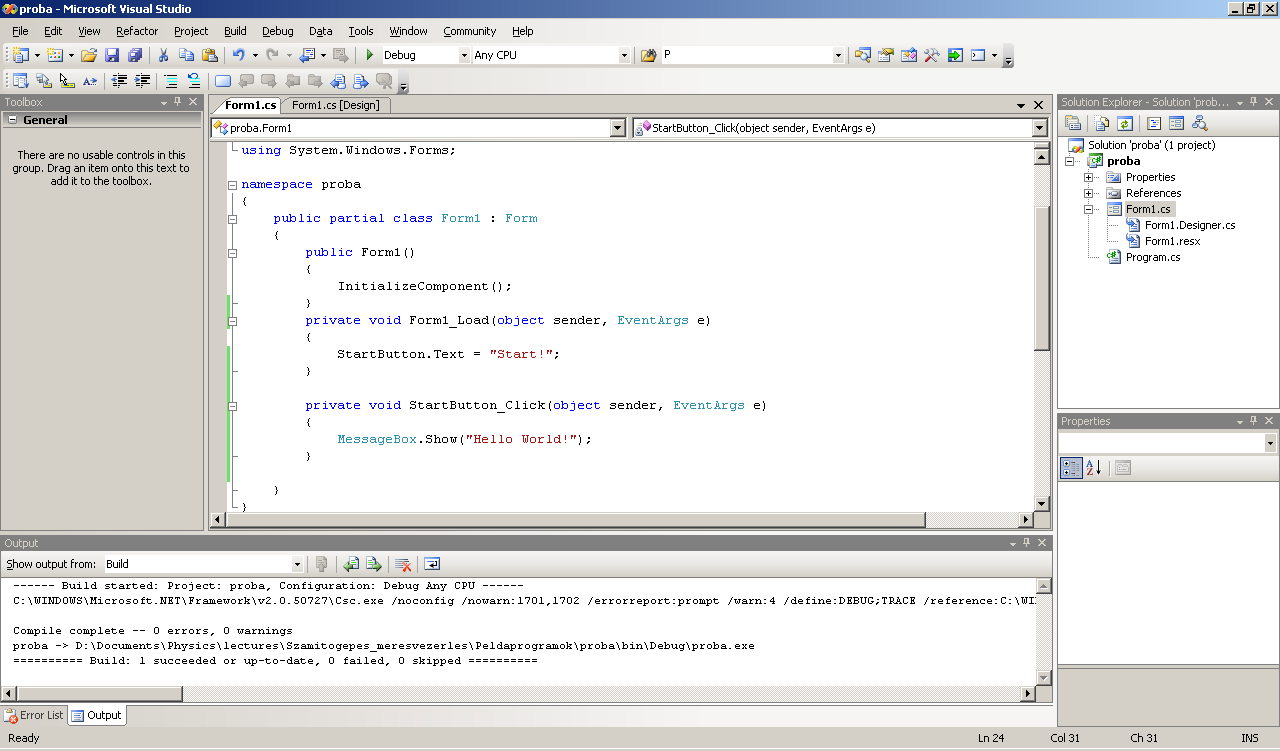Click View Code icon in Solution Explorer
Viewport: 1280px width, 751px height.
1154,123
